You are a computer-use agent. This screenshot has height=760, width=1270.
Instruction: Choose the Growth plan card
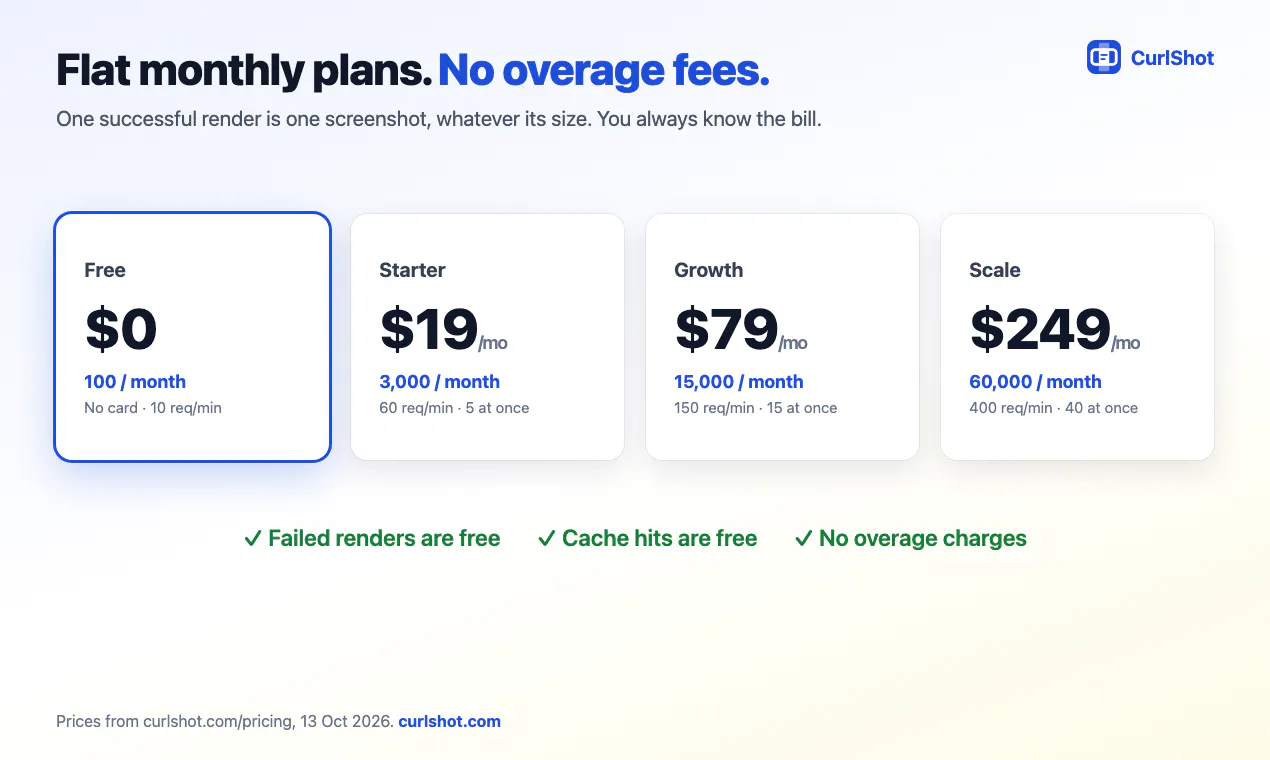pos(782,337)
